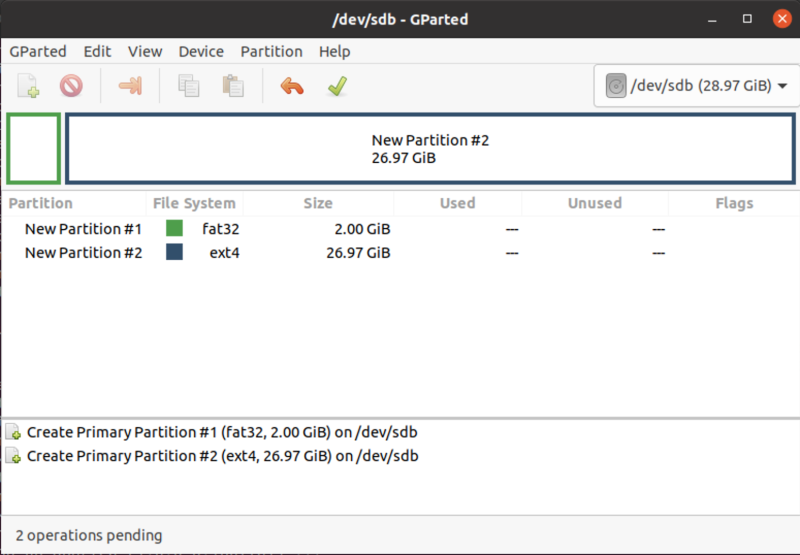Screen dimensions: 800x555
Task: Undo last operation with orange arrow
Action: 292,86
